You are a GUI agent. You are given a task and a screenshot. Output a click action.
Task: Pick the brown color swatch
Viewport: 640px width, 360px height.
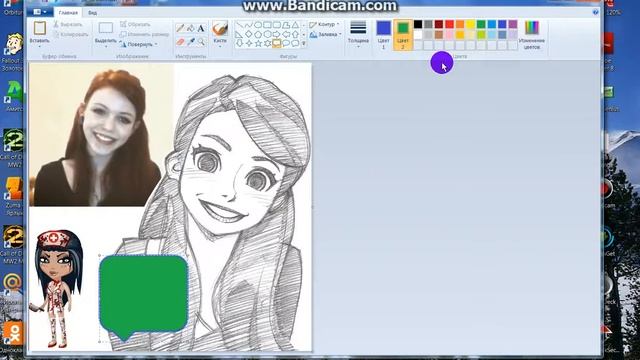(439, 35)
